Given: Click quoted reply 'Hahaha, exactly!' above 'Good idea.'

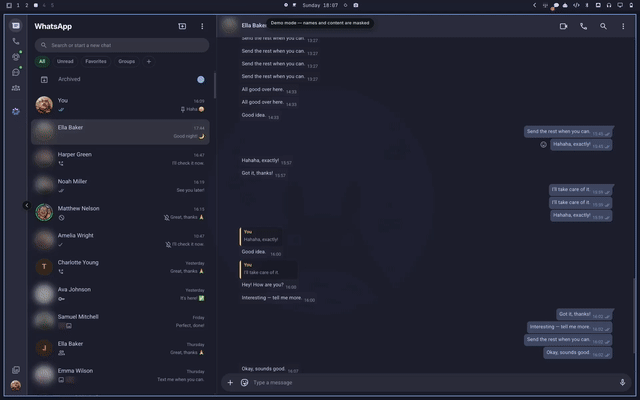Looking at the screenshot, I should coord(261,236).
